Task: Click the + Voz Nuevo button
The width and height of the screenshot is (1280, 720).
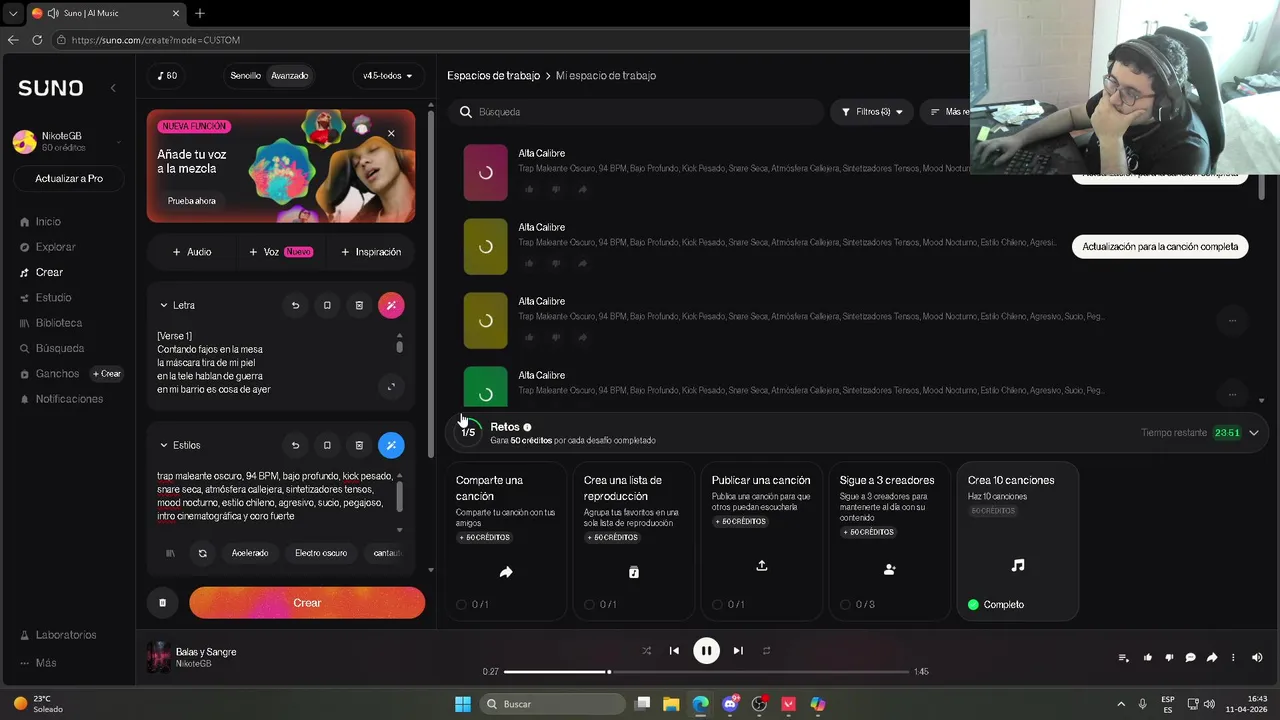Action: [281, 252]
